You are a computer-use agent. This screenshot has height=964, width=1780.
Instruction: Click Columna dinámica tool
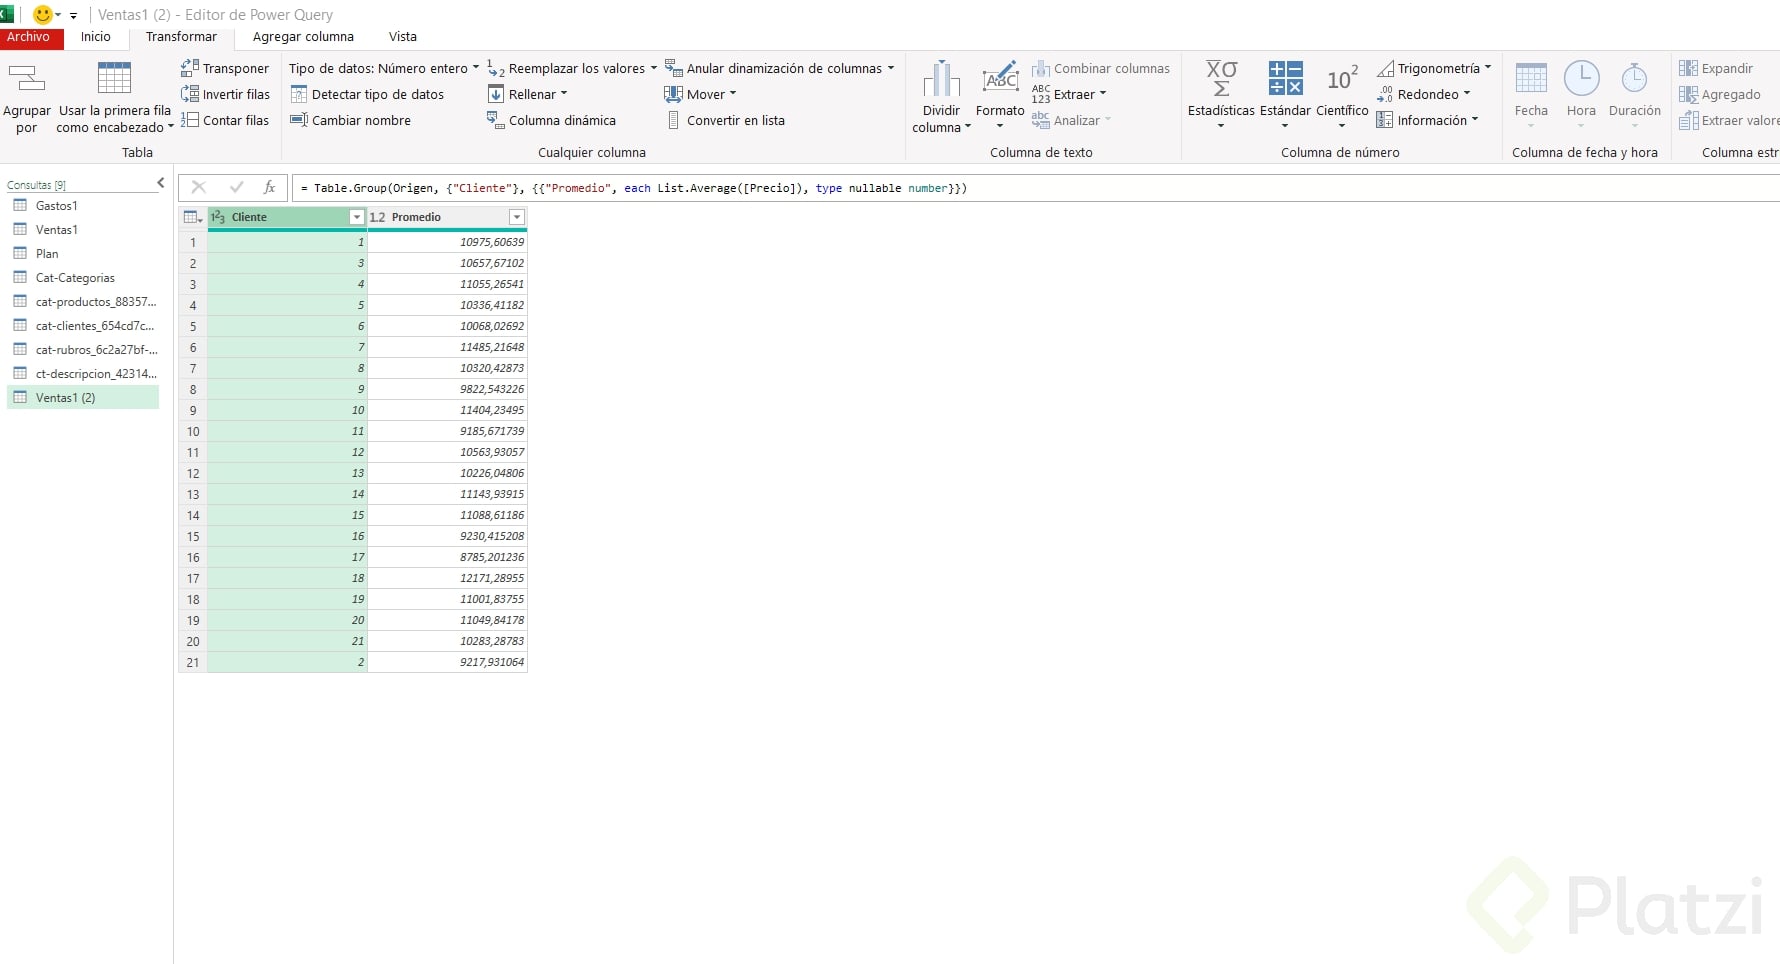pyautogui.click(x=551, y=120)
